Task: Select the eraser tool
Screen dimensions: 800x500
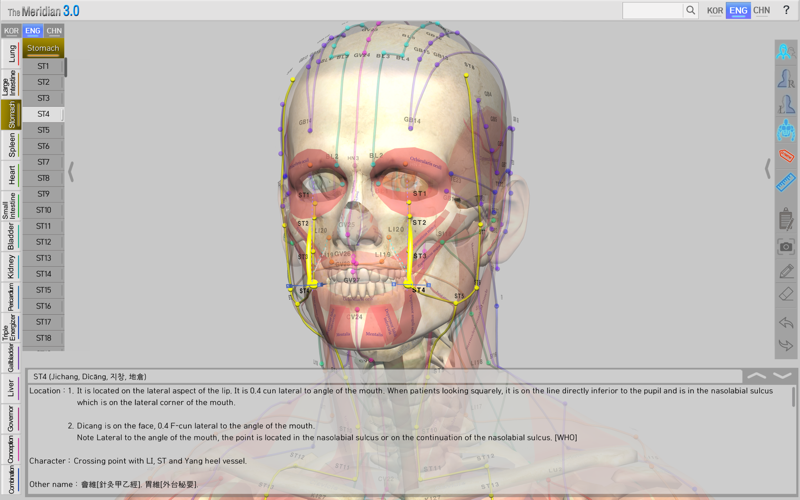Action: [786, 294]
